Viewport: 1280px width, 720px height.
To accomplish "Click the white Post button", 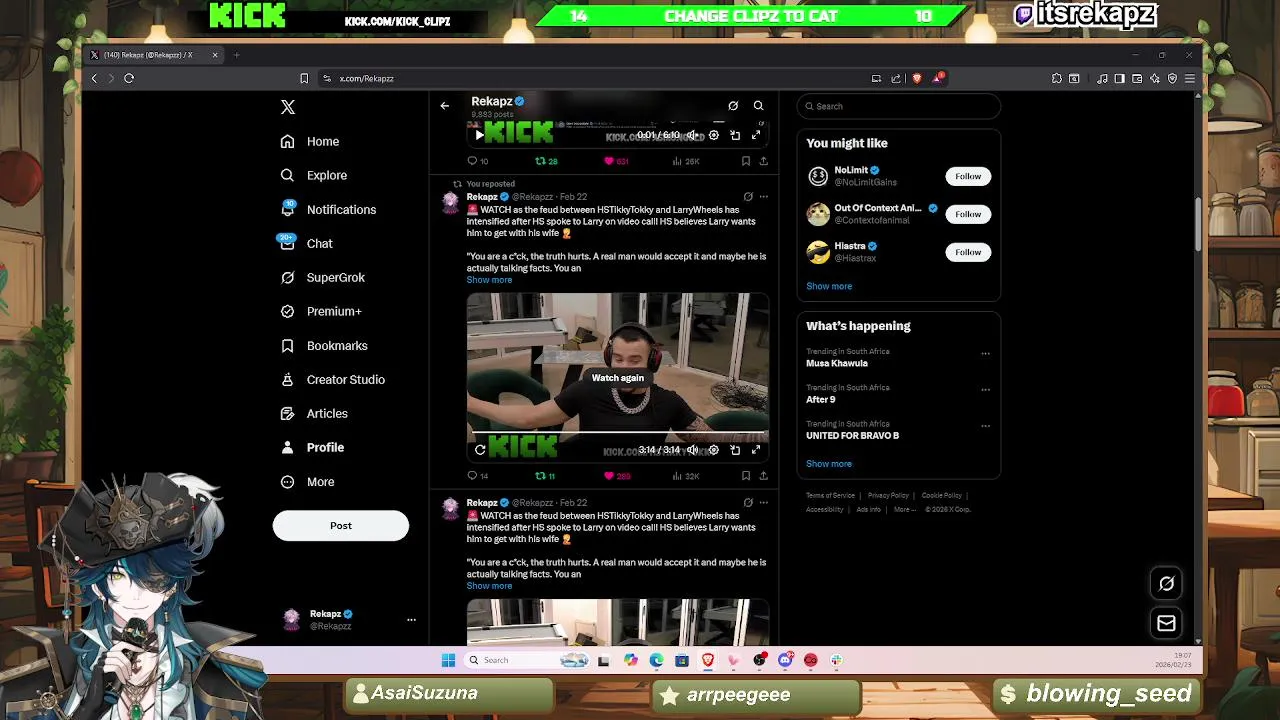I will [341, 526].
